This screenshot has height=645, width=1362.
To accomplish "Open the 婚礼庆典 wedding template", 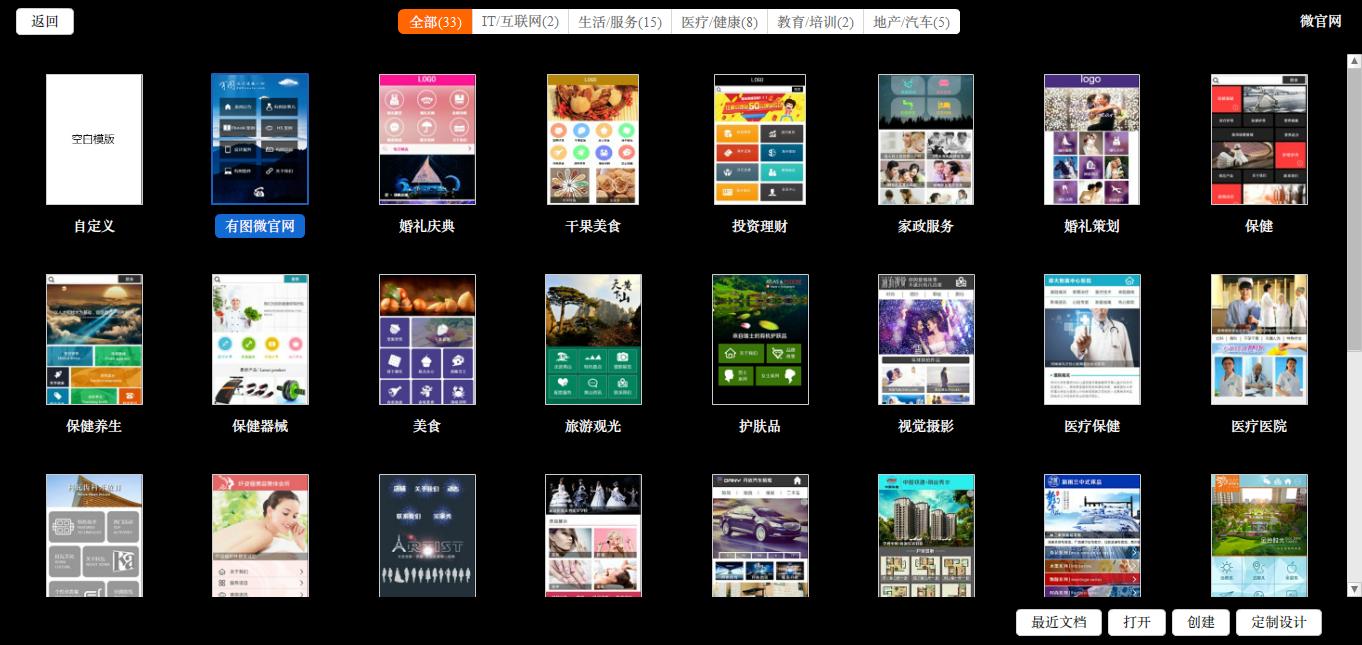I will point(427,139).
